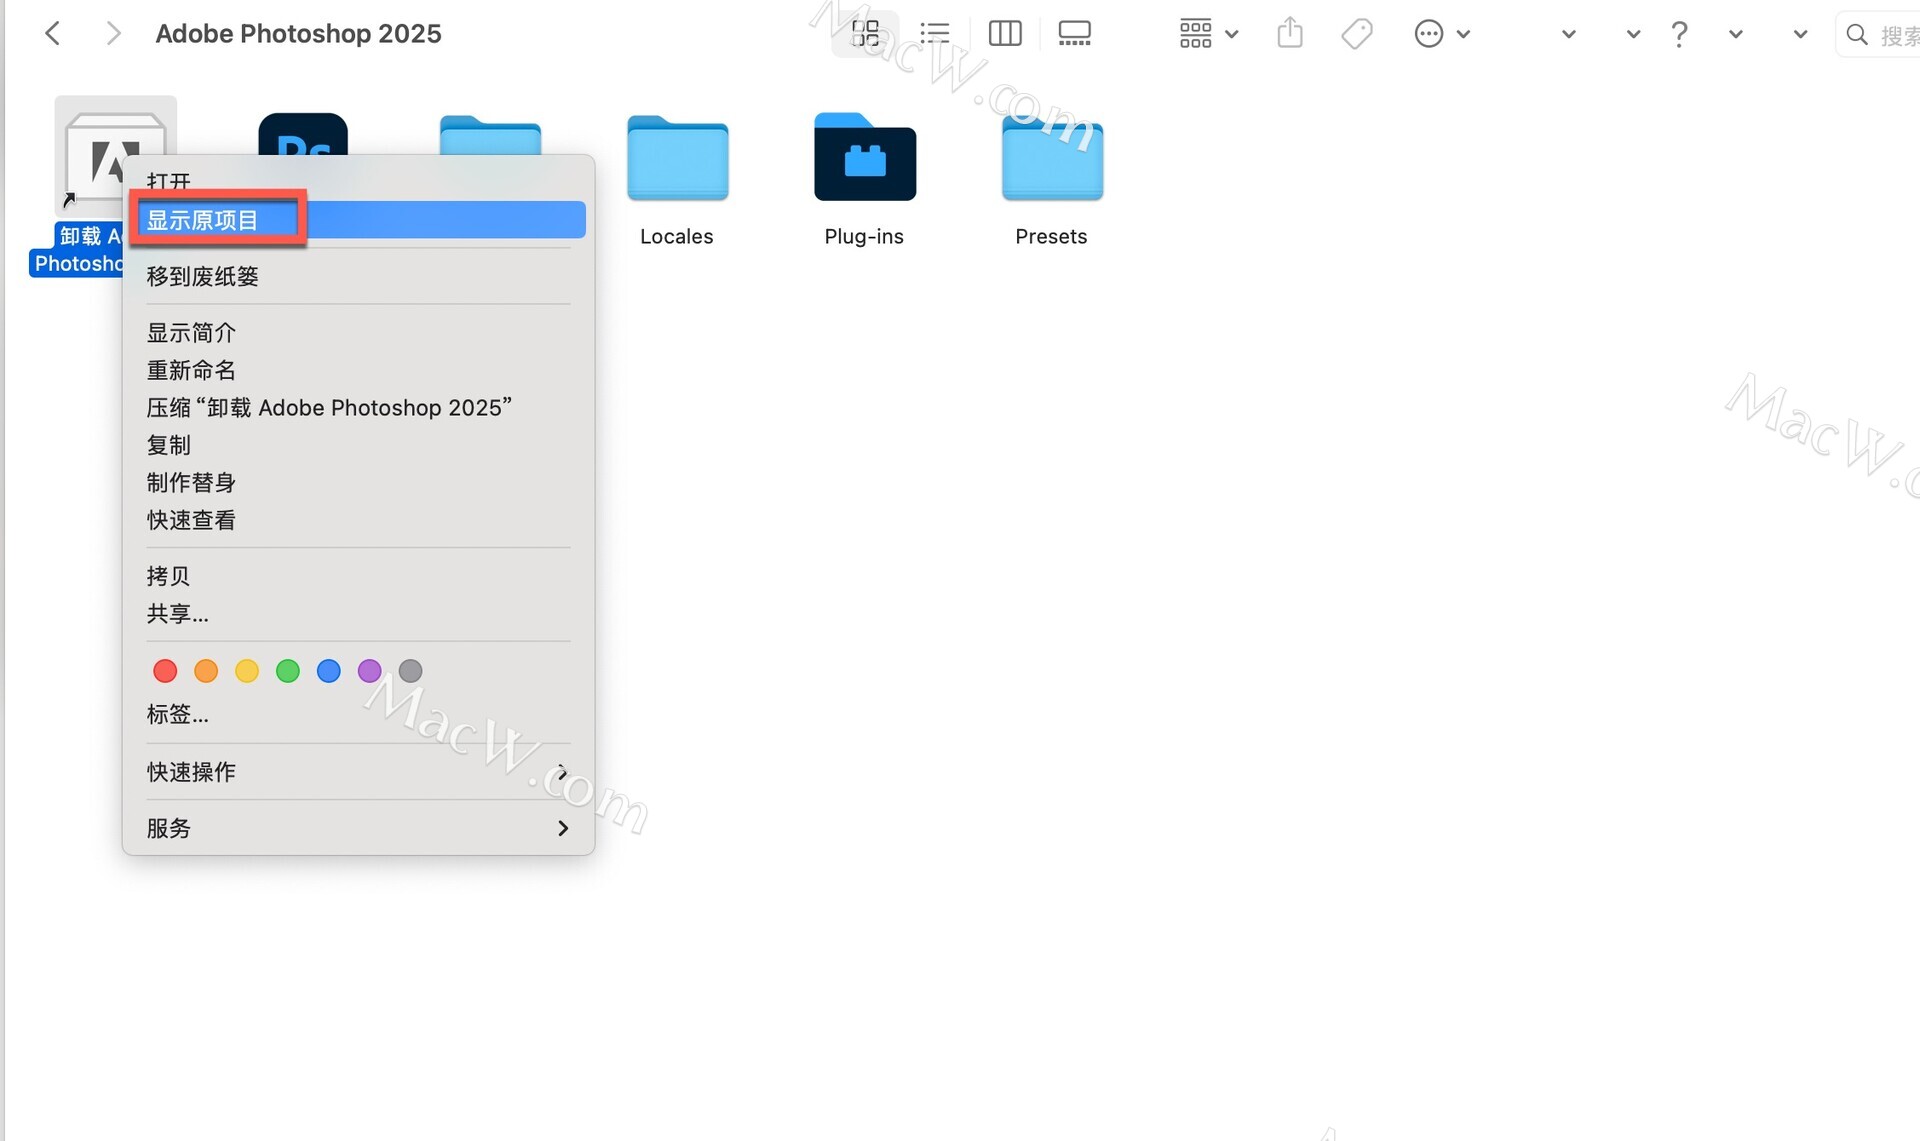The height and width of the screenshot is (1141, 1920).
Task: Choose 显示简介 in the context menu
Action: 358,332
